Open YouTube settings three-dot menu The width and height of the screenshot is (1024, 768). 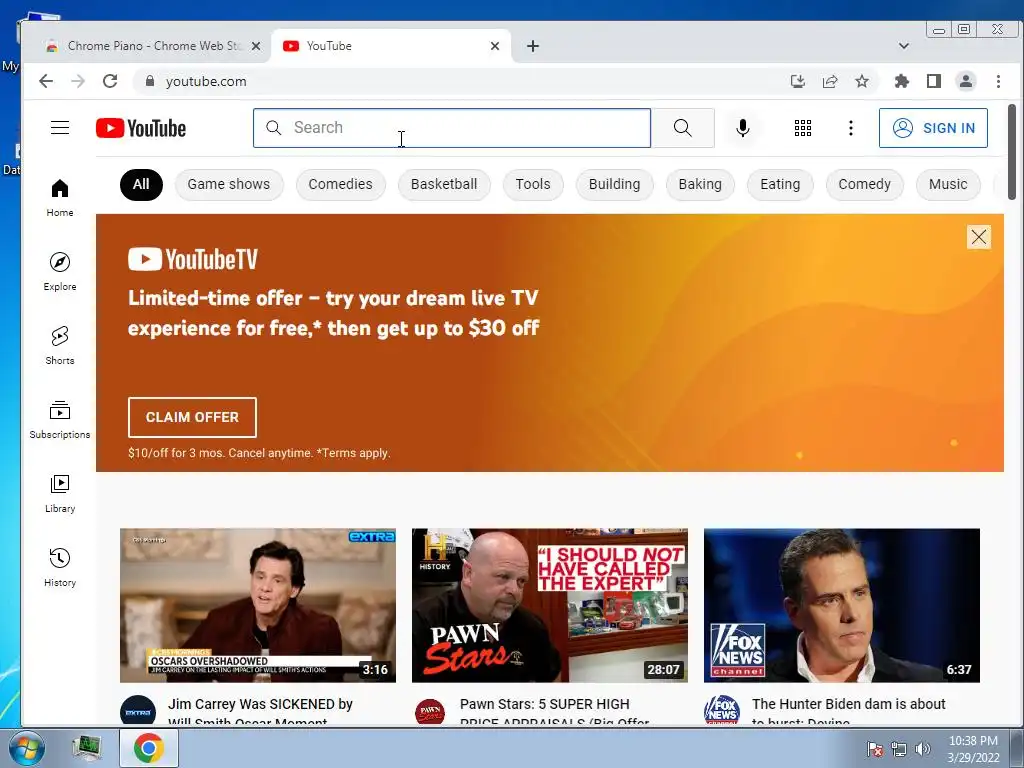pyautogui.click(x=850, y=128)
